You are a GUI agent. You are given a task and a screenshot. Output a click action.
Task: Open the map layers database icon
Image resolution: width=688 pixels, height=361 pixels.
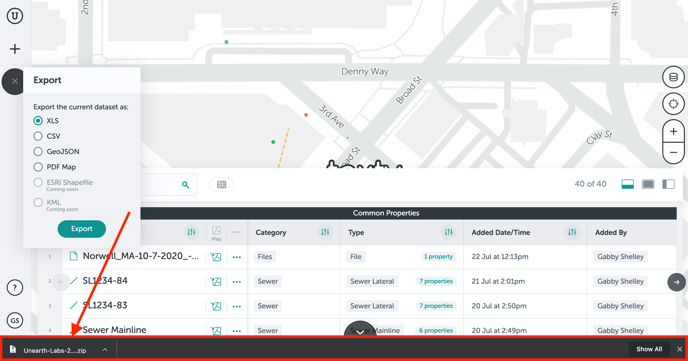673,77
